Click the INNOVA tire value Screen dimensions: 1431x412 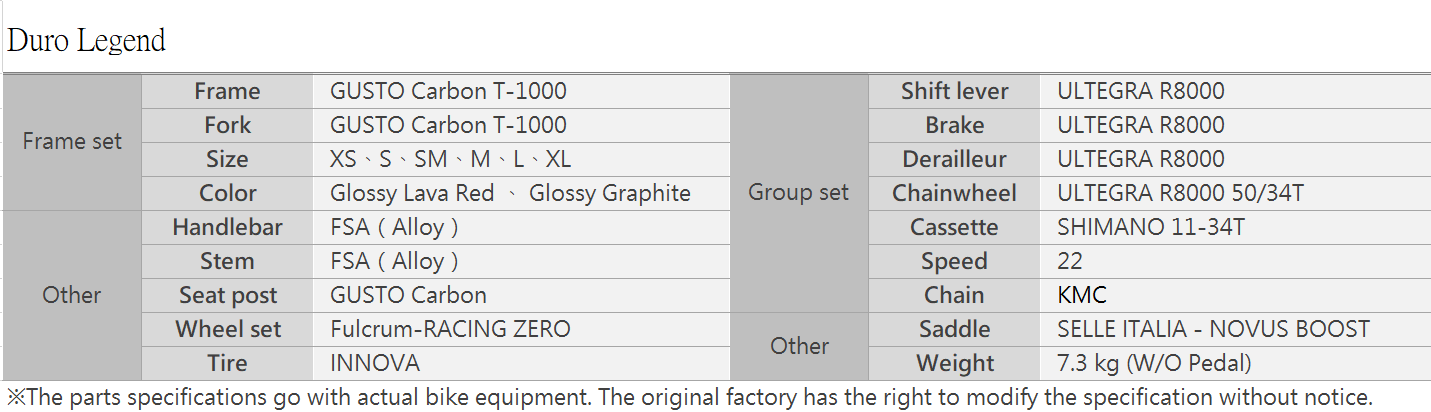pos(375,363)
